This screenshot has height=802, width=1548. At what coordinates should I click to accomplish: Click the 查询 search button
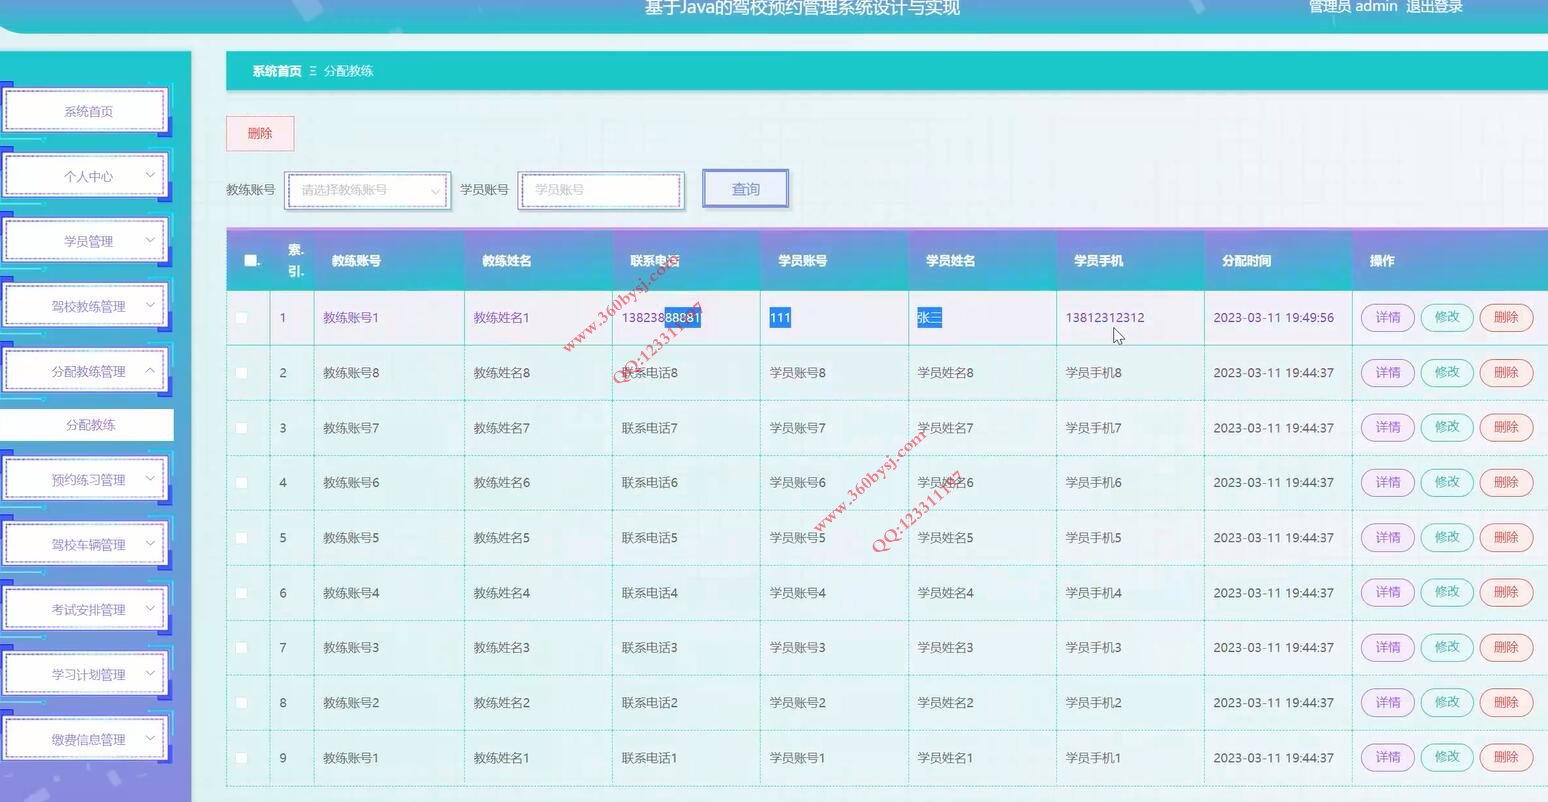click(746, 189)
